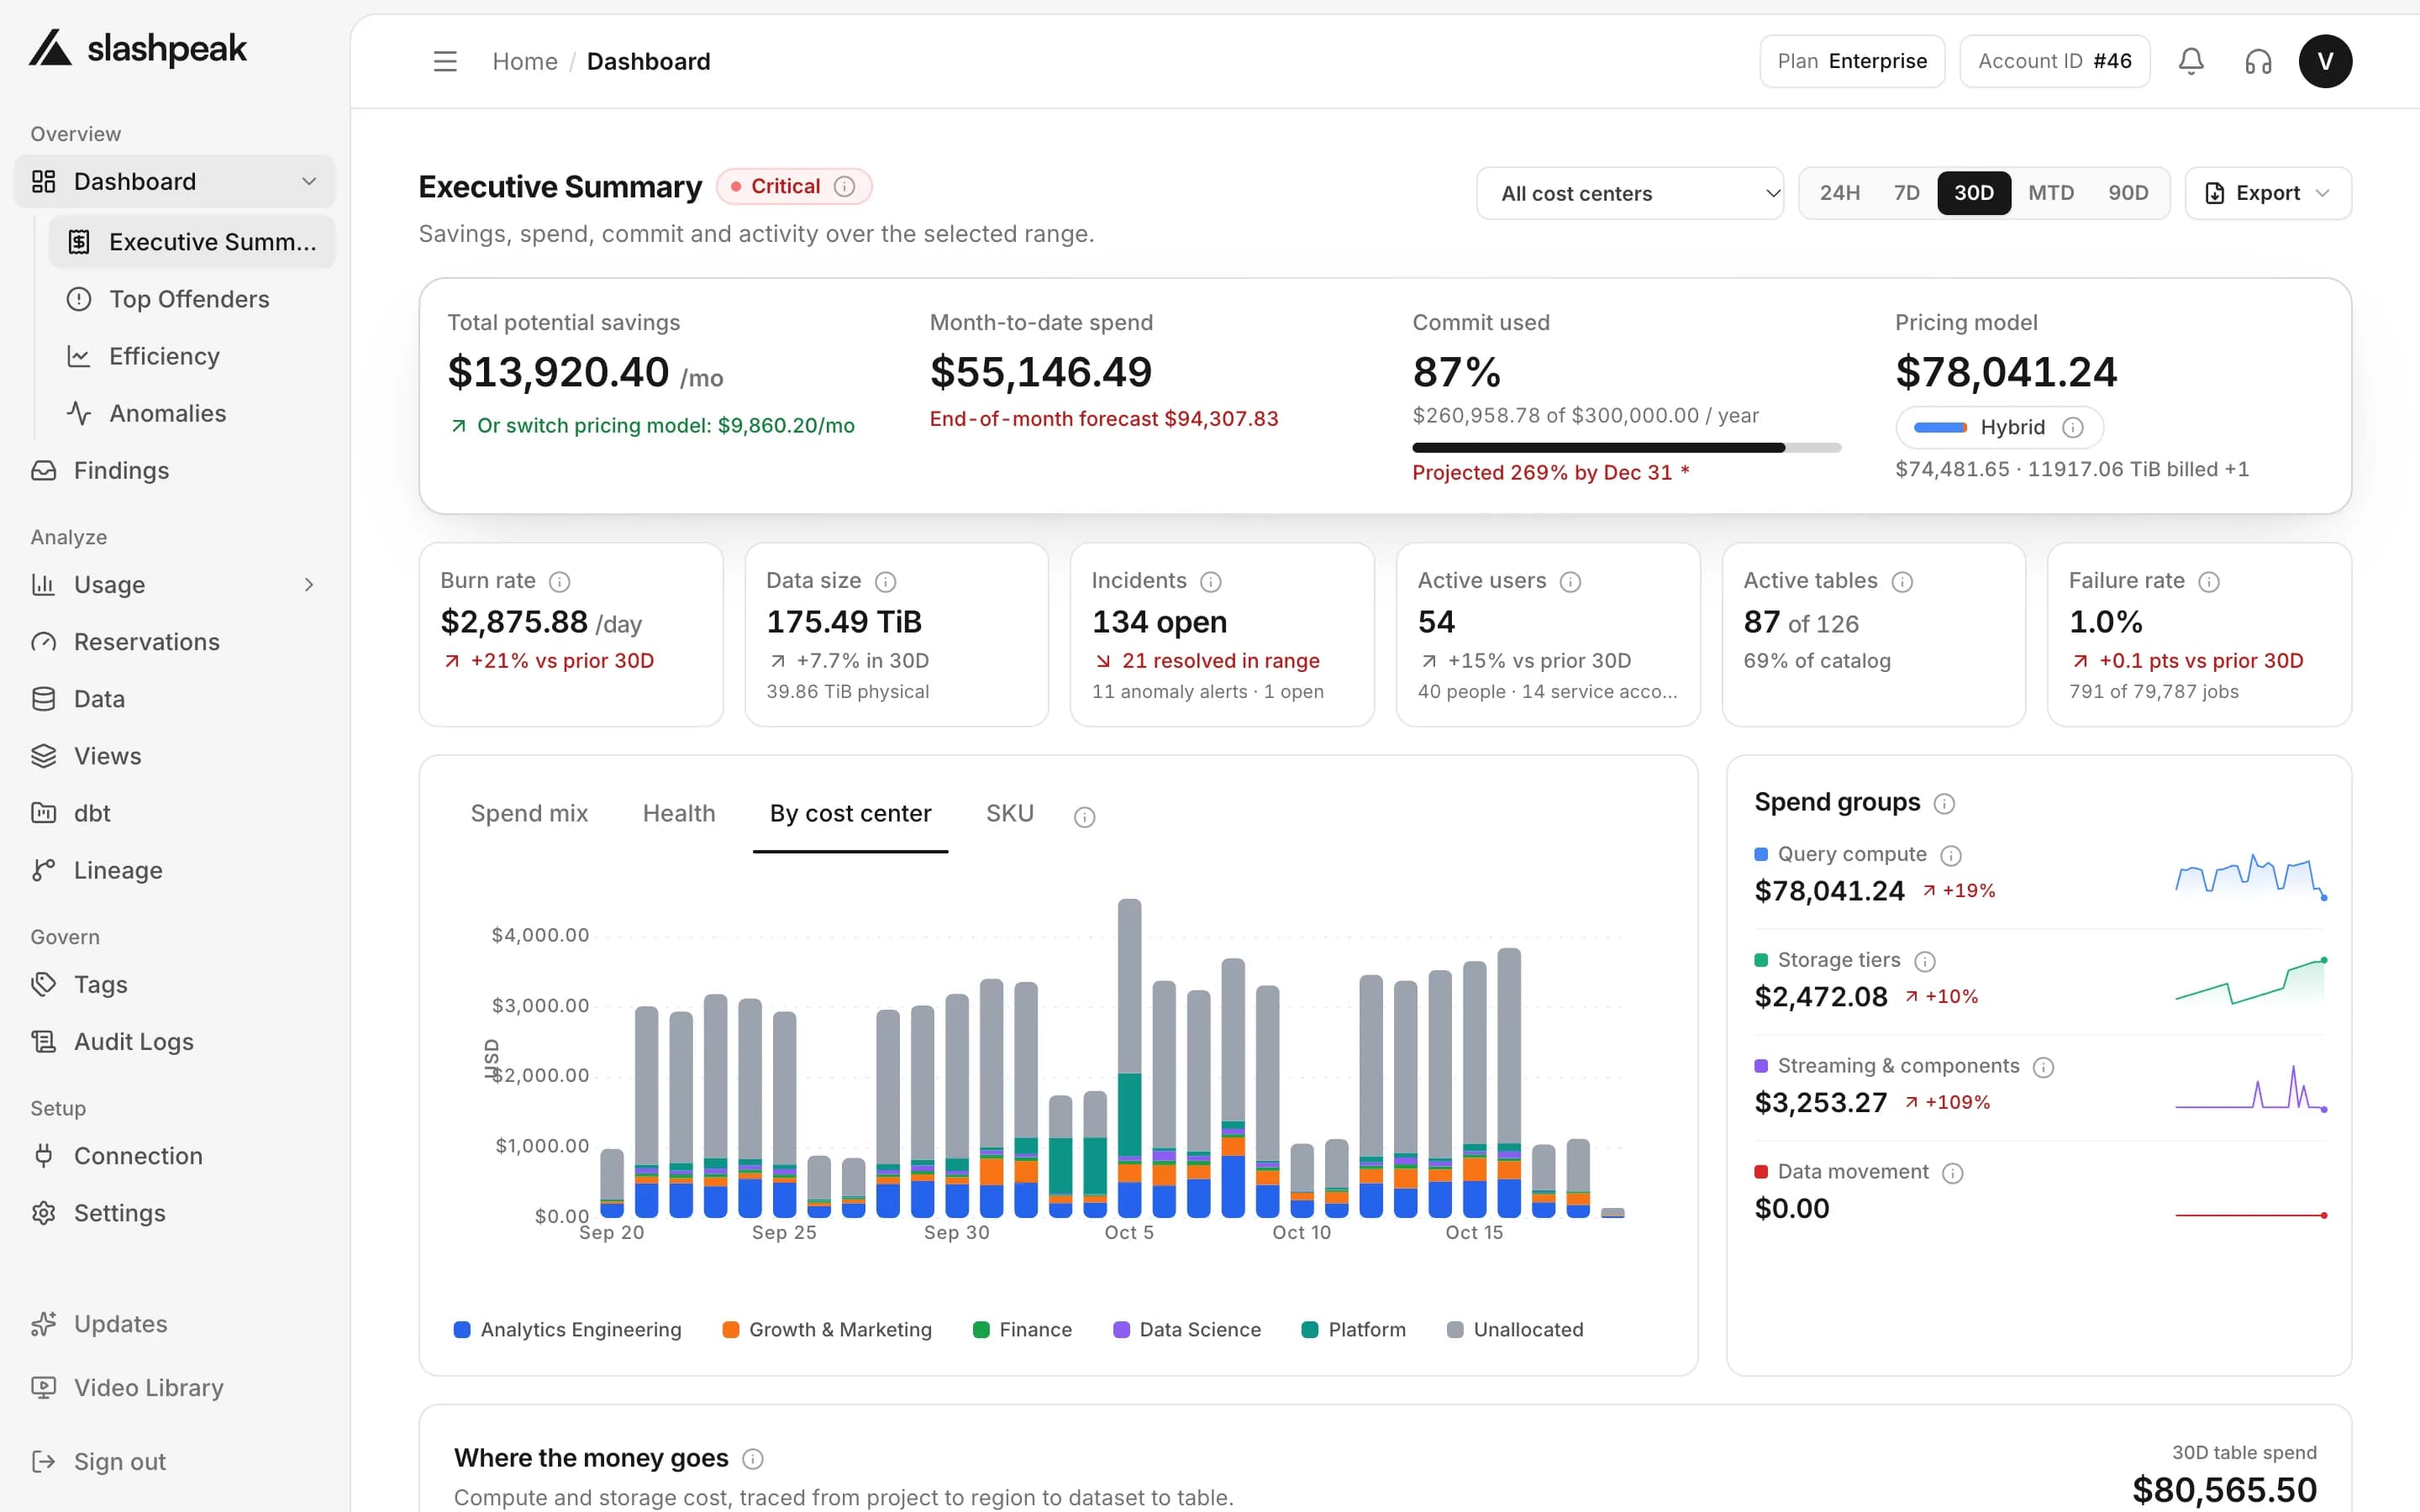Open the notifications bell
Image resolution: width=2420 pixels, height=1512 pixels.
[2191, 61]
